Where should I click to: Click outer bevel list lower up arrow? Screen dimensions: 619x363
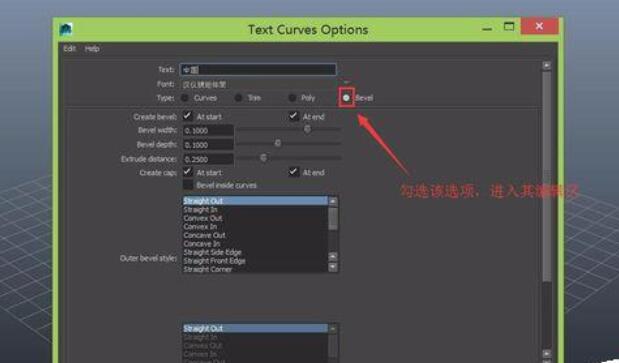coord(333,256)
